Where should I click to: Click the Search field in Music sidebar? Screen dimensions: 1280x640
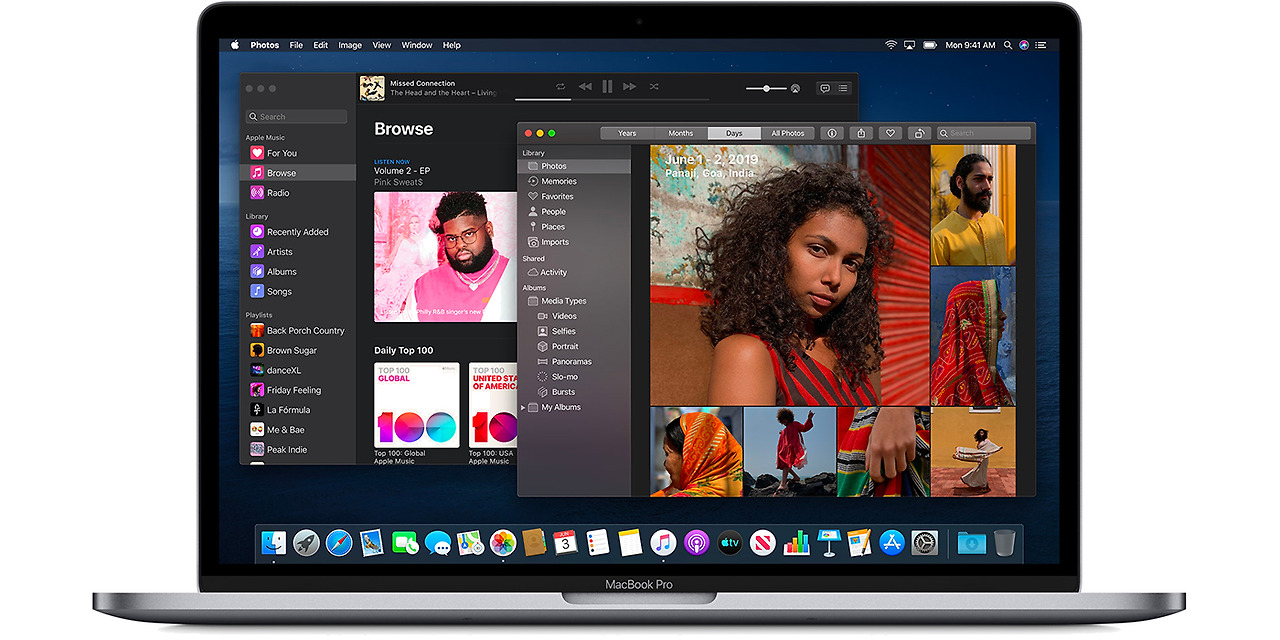click(297, 117)
